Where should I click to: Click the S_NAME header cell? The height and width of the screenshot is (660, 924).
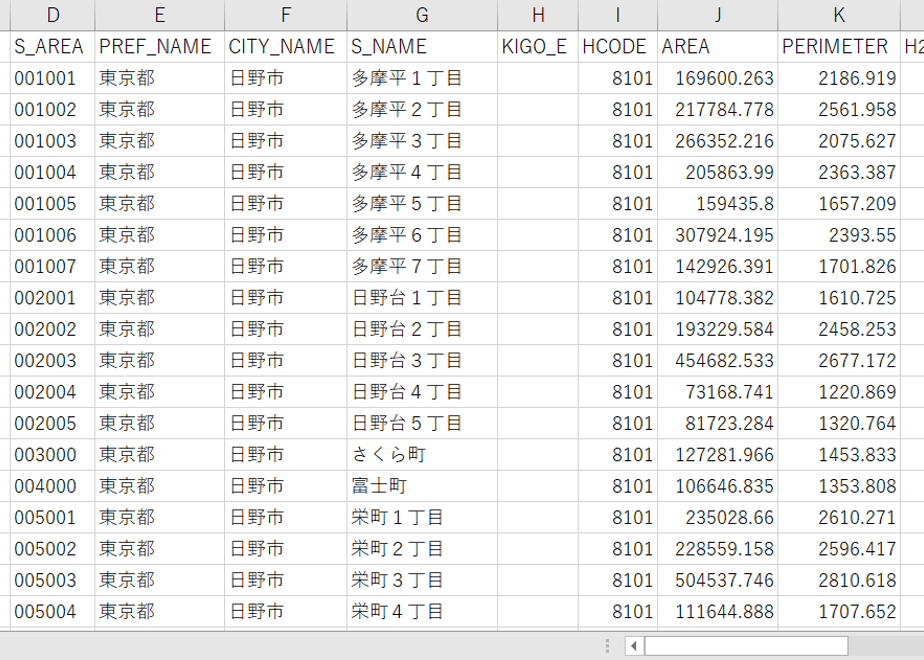click(422, 47)
